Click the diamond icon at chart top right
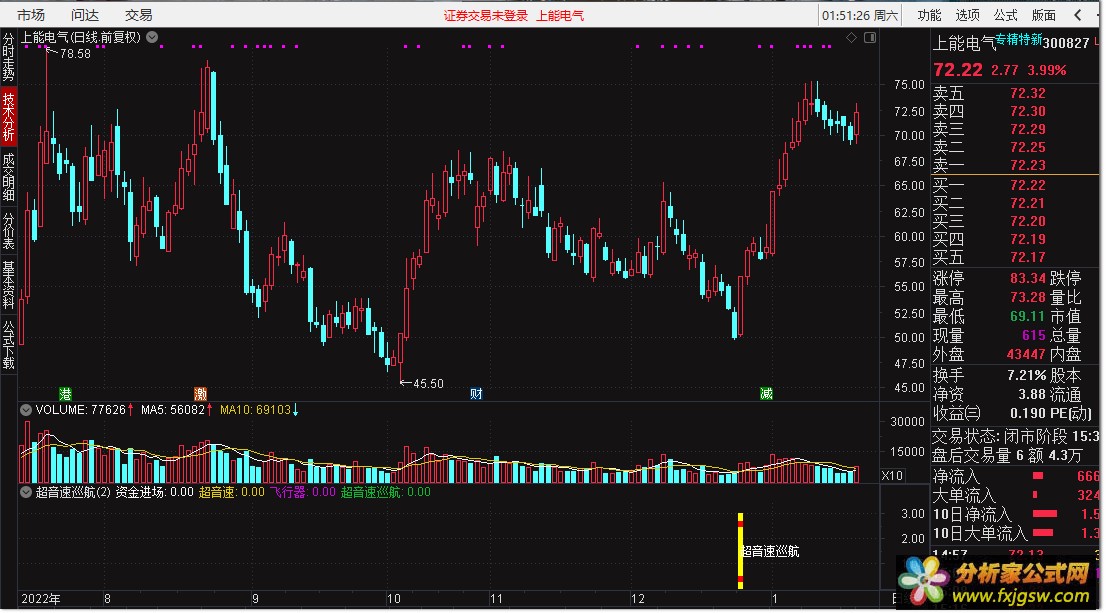This screenshot has width=1106, height=613. [x=851, y=37]
